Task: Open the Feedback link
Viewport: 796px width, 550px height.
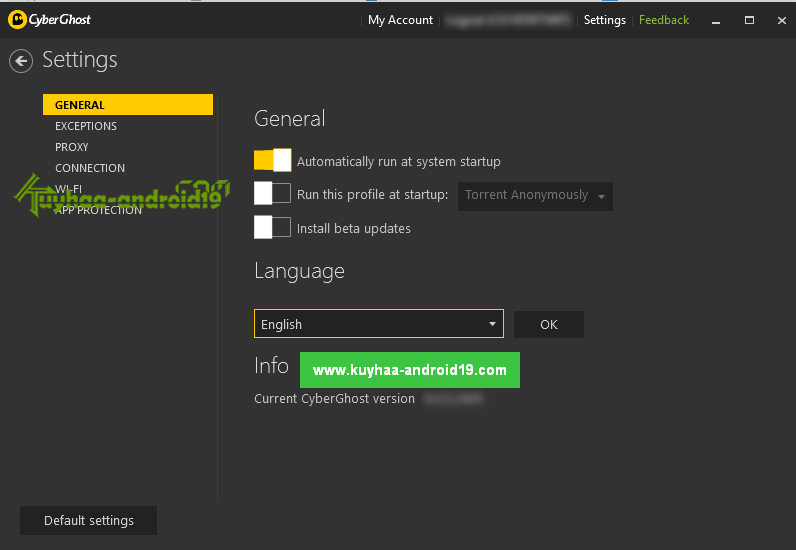Action: point(664,20)
